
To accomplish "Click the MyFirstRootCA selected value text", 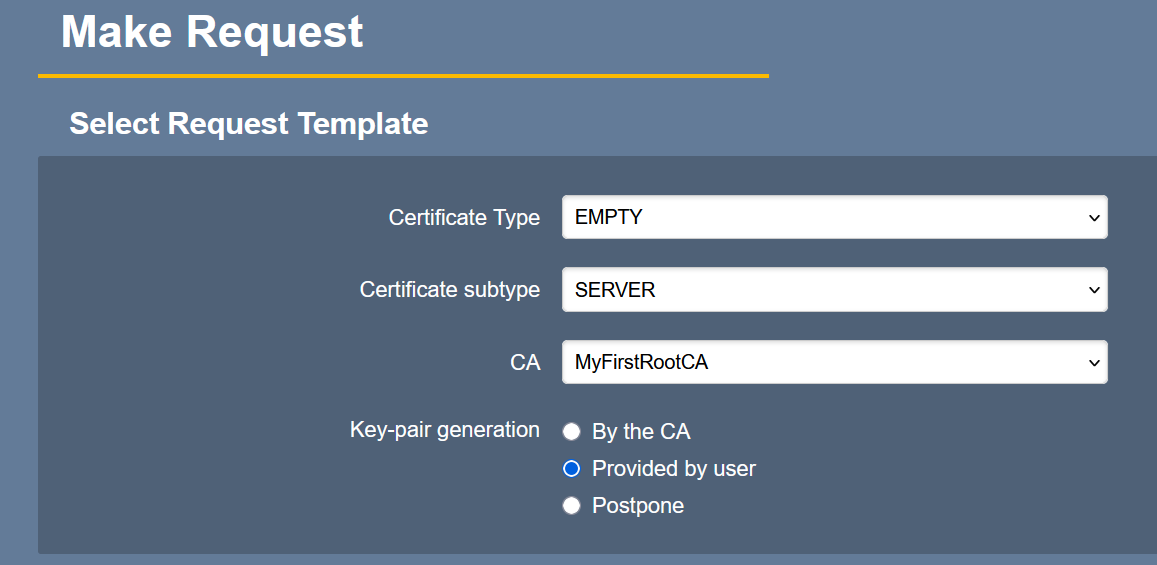I will [641, 363].
